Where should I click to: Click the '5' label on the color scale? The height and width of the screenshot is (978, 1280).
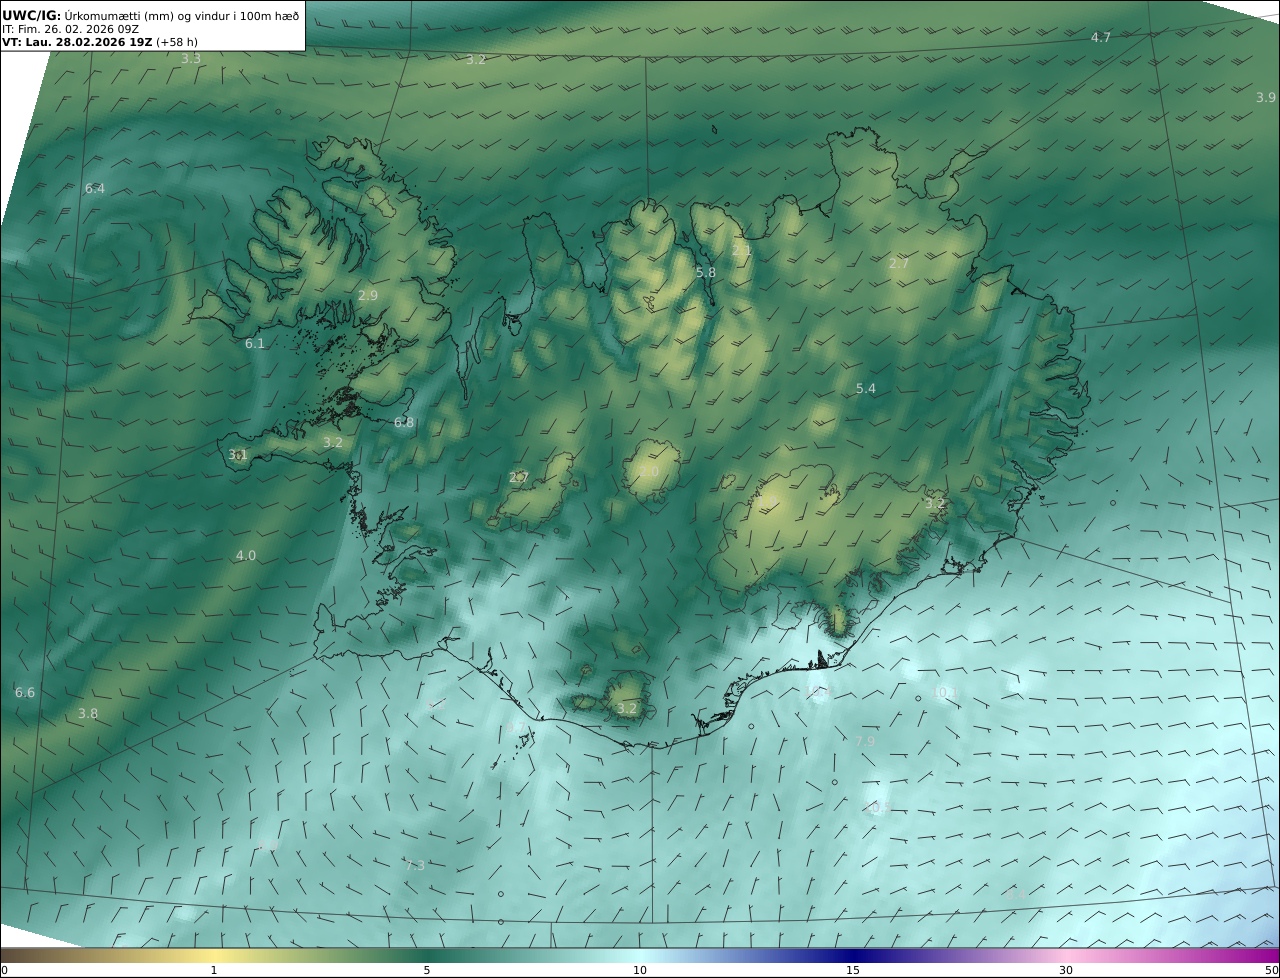click(x=427, y=970)
